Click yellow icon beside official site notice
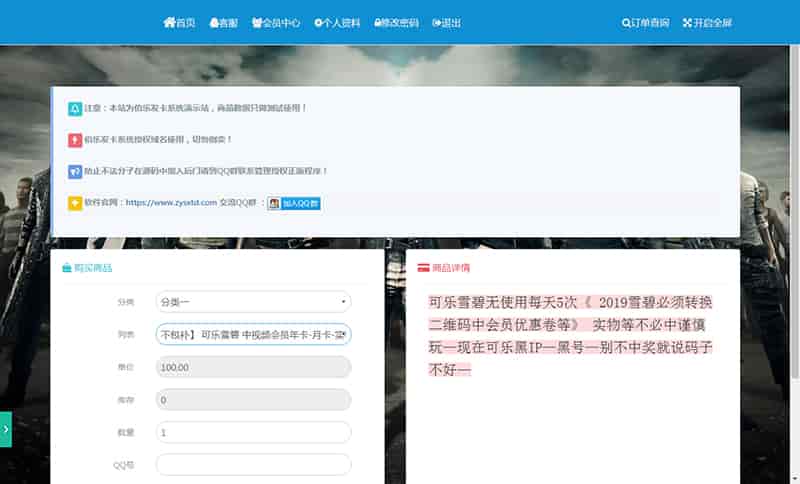 pyautogui.click(x=75, y=203)
